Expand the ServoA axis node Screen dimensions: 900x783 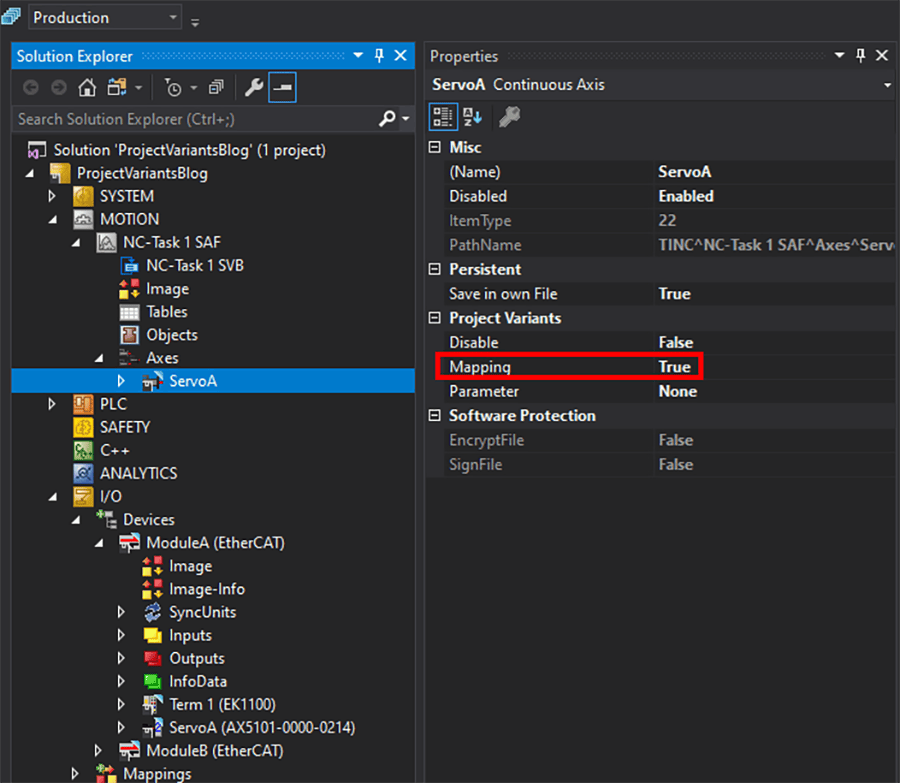(x=121, y=381)
